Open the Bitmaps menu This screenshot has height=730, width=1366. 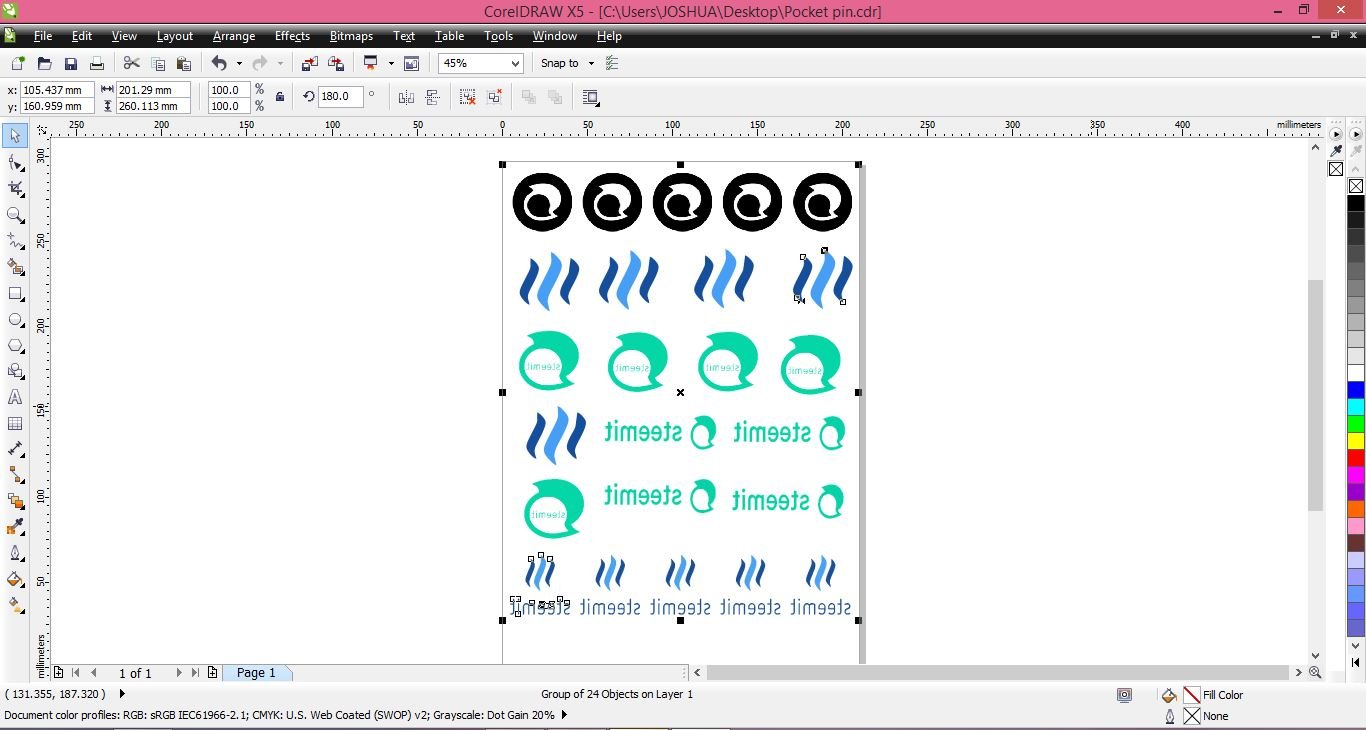point(351,36)
